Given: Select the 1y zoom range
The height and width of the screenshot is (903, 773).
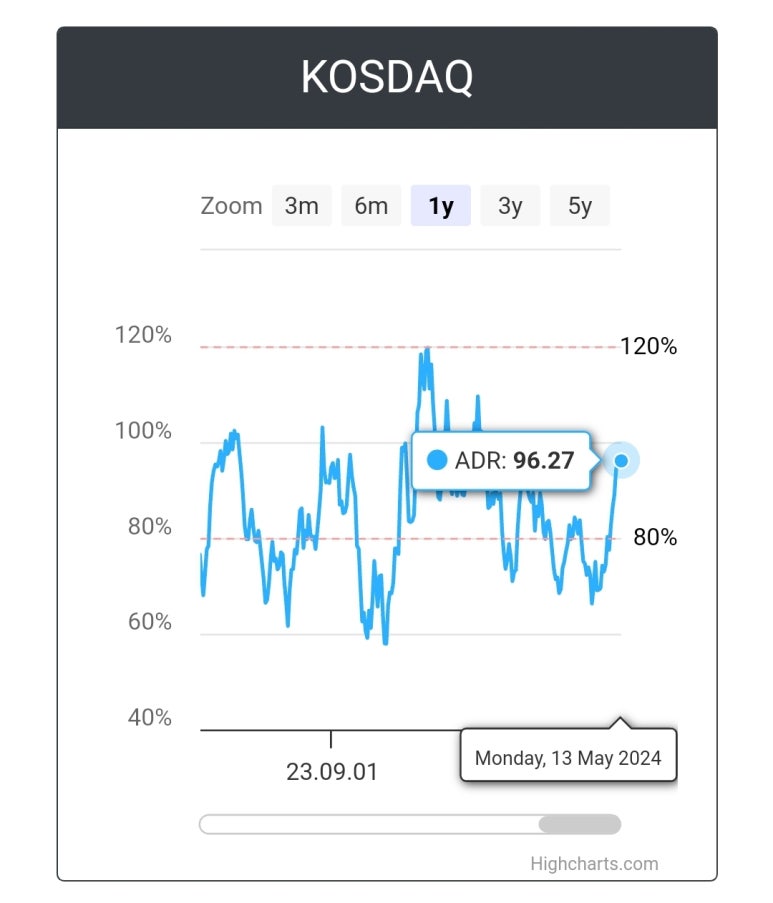Looking at the screenshot, I should [441, 206].
